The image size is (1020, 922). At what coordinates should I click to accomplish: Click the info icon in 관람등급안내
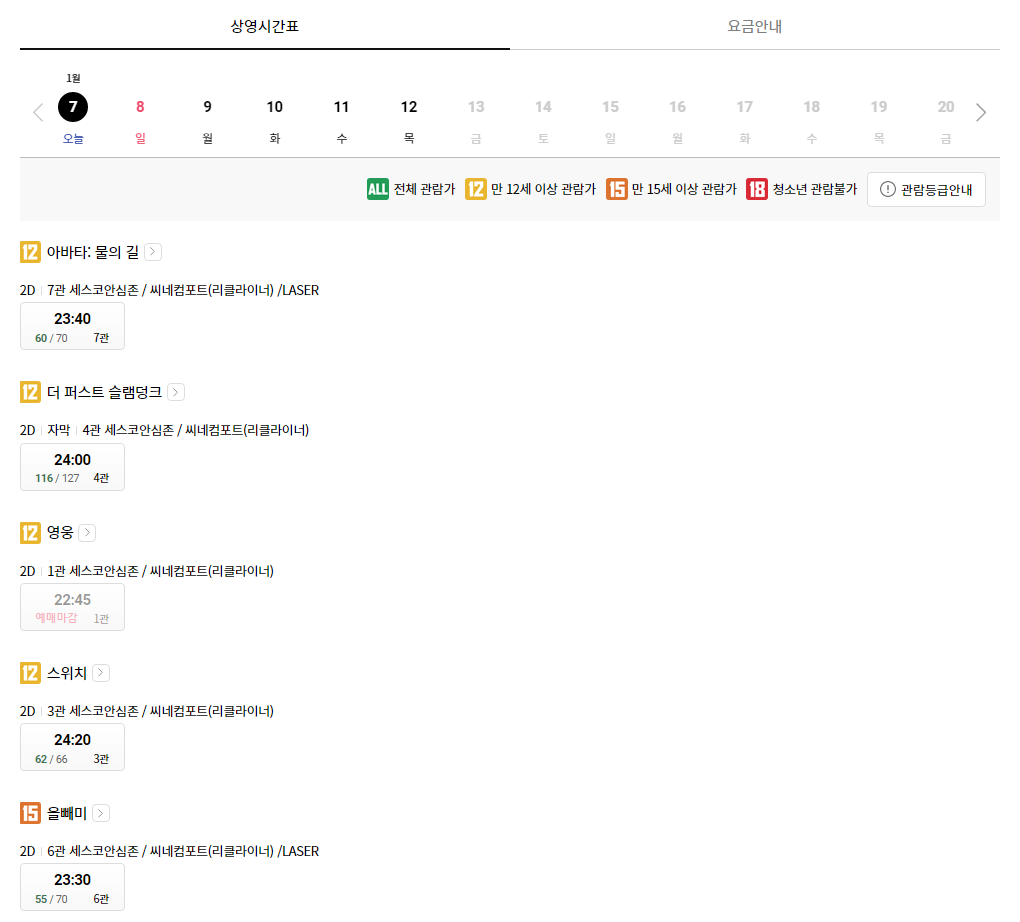pos(887,189)
